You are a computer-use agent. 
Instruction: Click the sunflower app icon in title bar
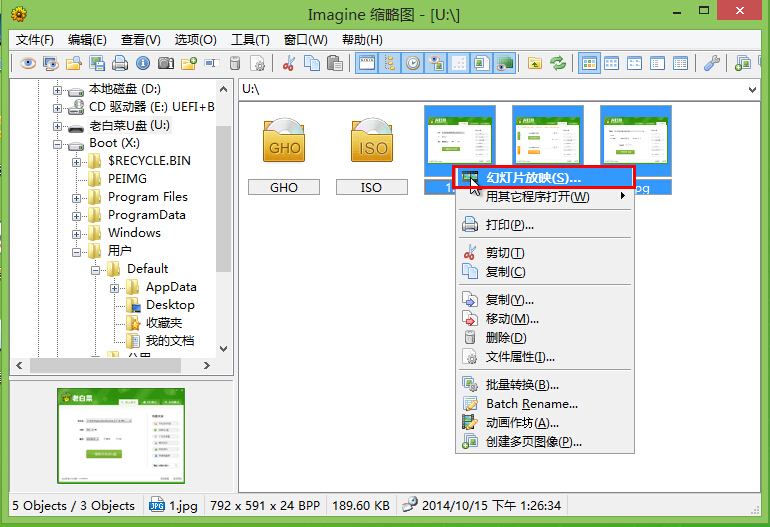coord(19,14)
